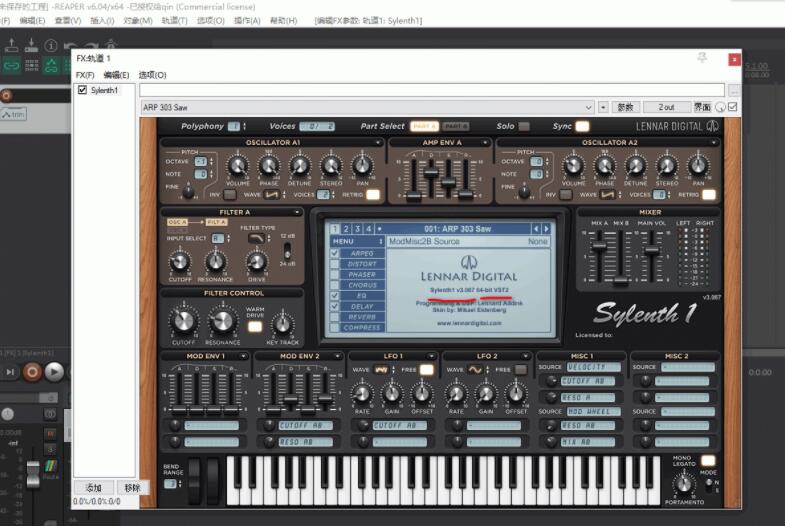This screenshot has width=785, height=526.
Task: Click the track record-arm button in REAPER
Action: (6, 95)
